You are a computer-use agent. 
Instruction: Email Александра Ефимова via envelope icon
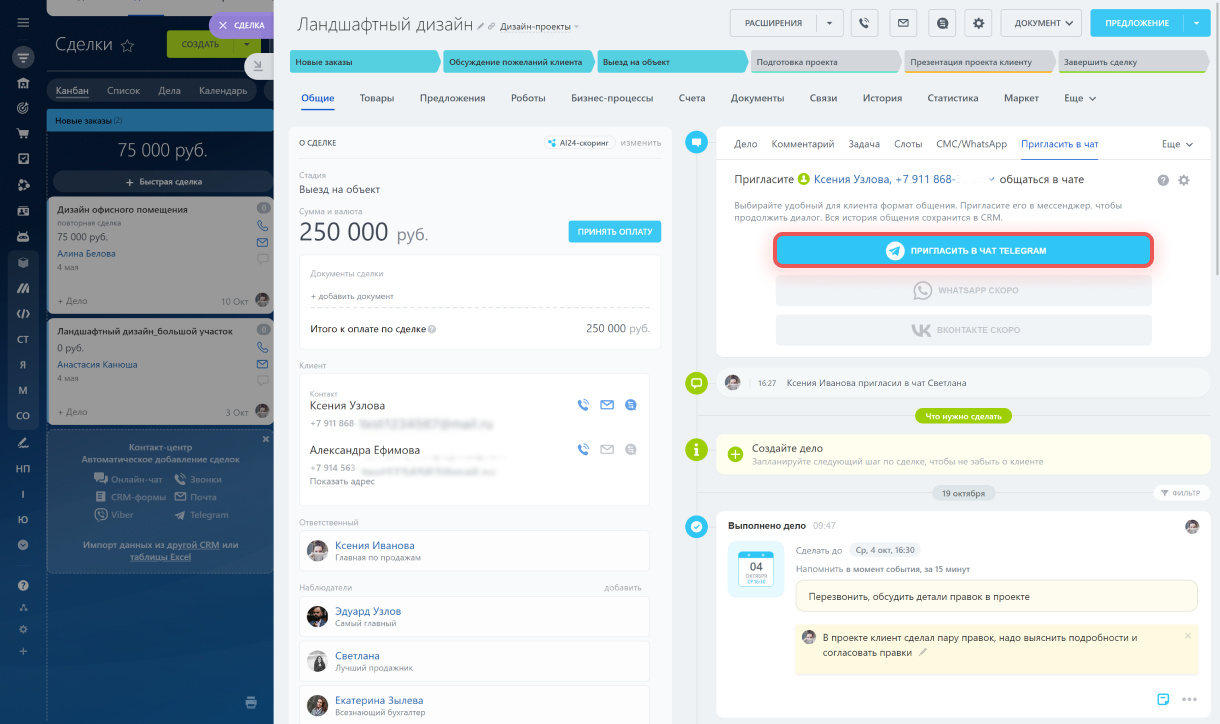point(607,450)
